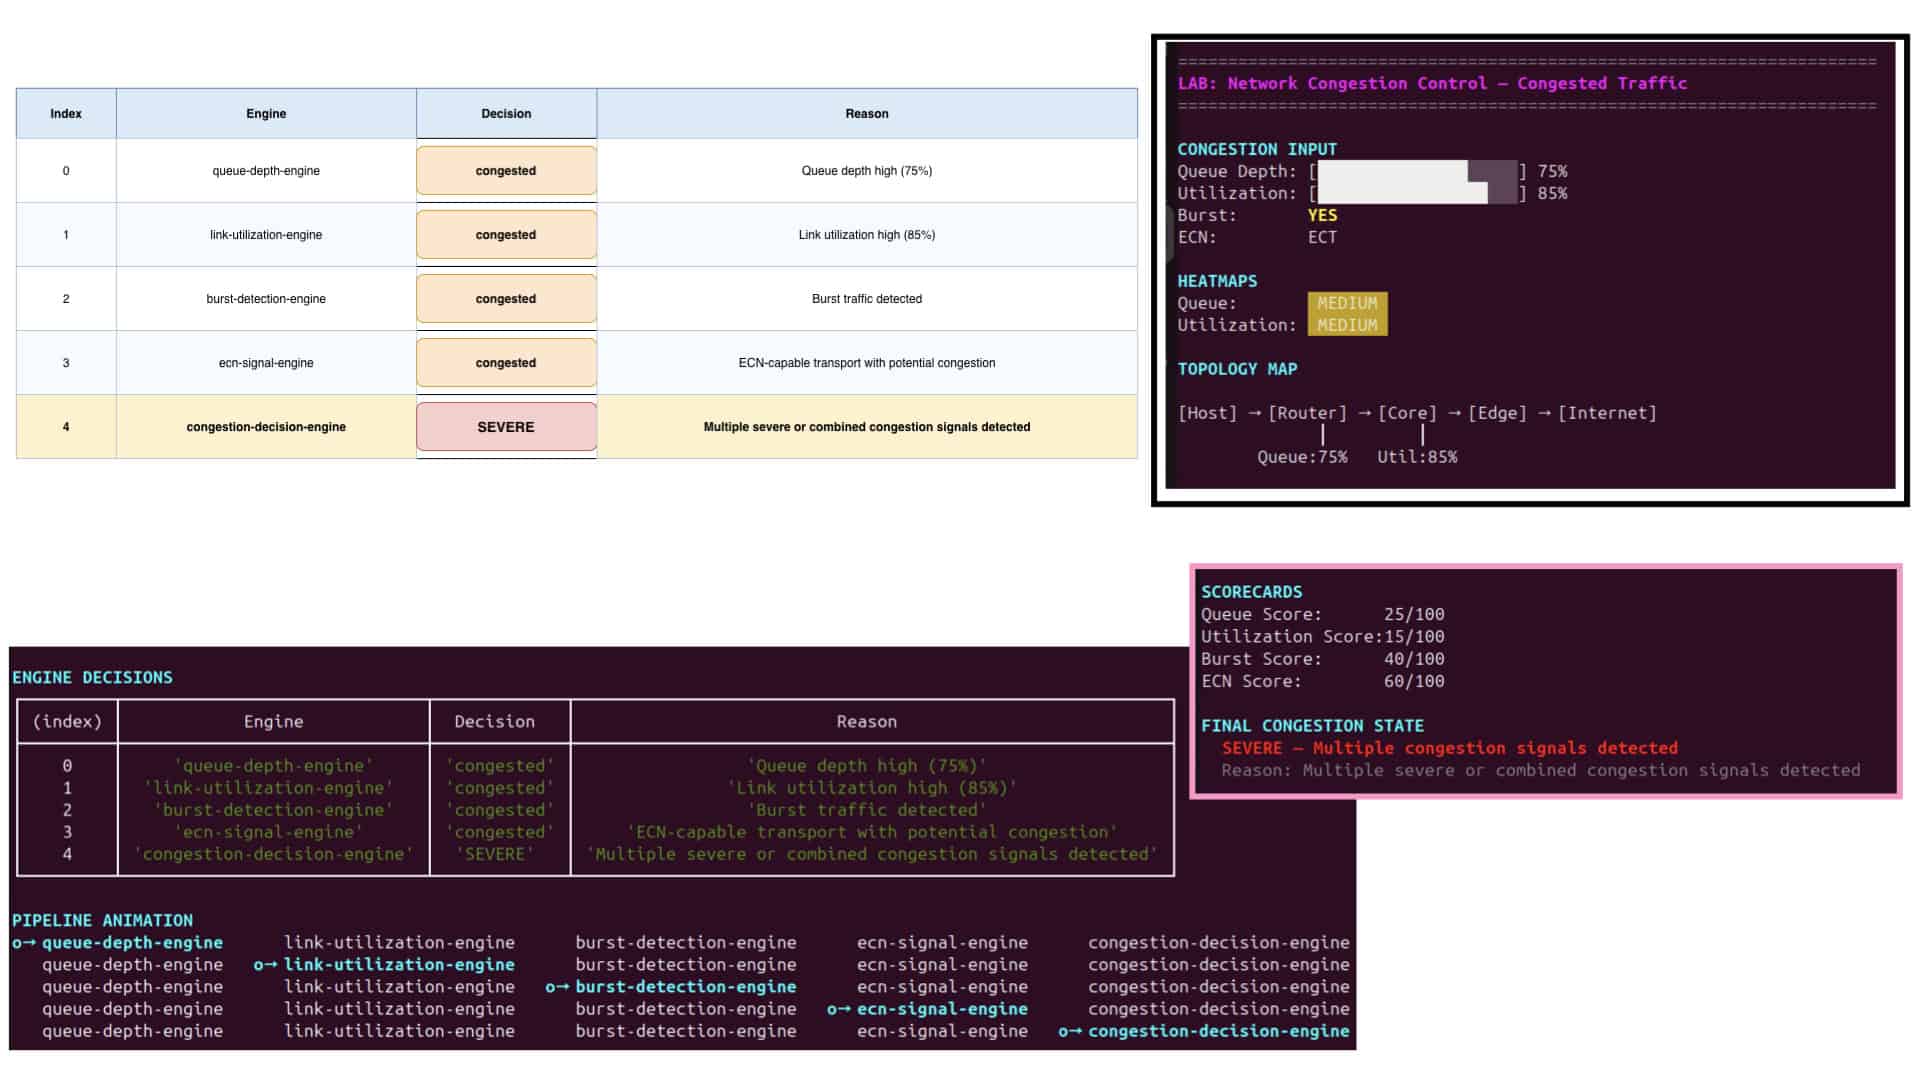Click the [Core] topology node
Screen dimensions: 1920x1080
pos(1407,413)
